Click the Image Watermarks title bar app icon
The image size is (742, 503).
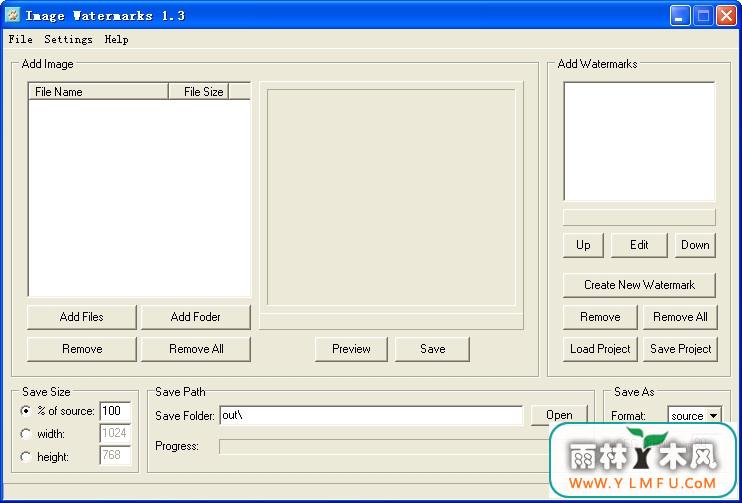(13, 15)
